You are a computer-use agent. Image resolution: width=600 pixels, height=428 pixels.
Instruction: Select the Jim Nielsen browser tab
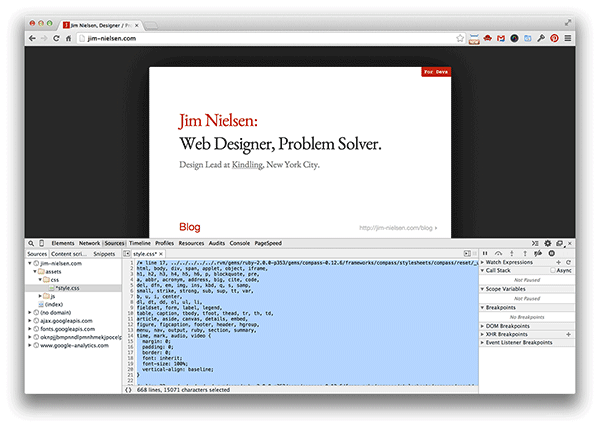click(101, 25)
